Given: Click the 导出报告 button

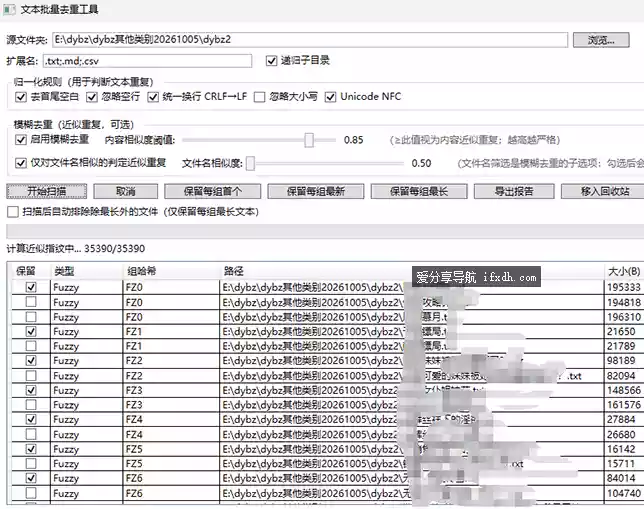Looking at the screenshot, I should 514,191.
